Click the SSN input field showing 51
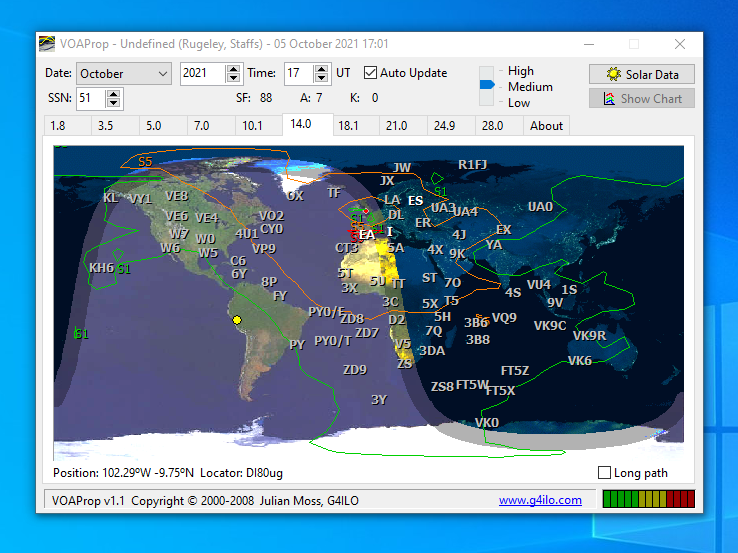Image resolution: width=738 pixels, height=553 pixels. (x=91, y=98)
